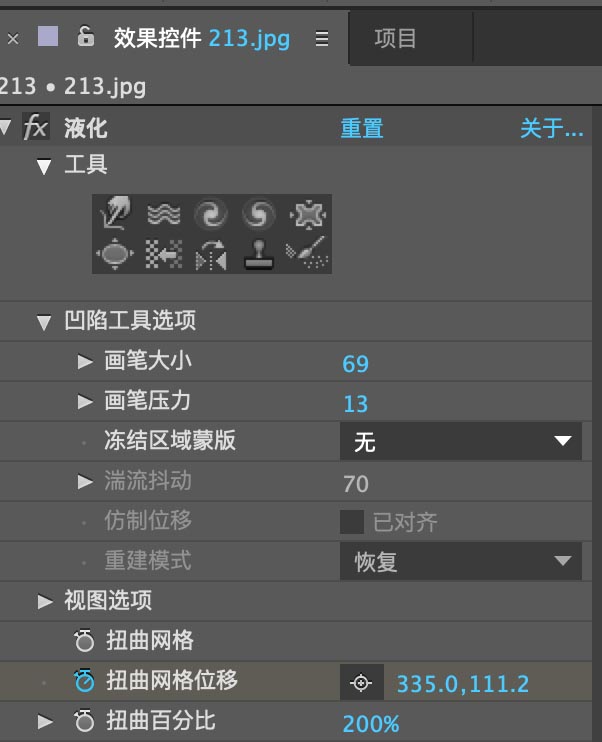
Task: Expand the 画笔大小 property
Action: (85, 362)
